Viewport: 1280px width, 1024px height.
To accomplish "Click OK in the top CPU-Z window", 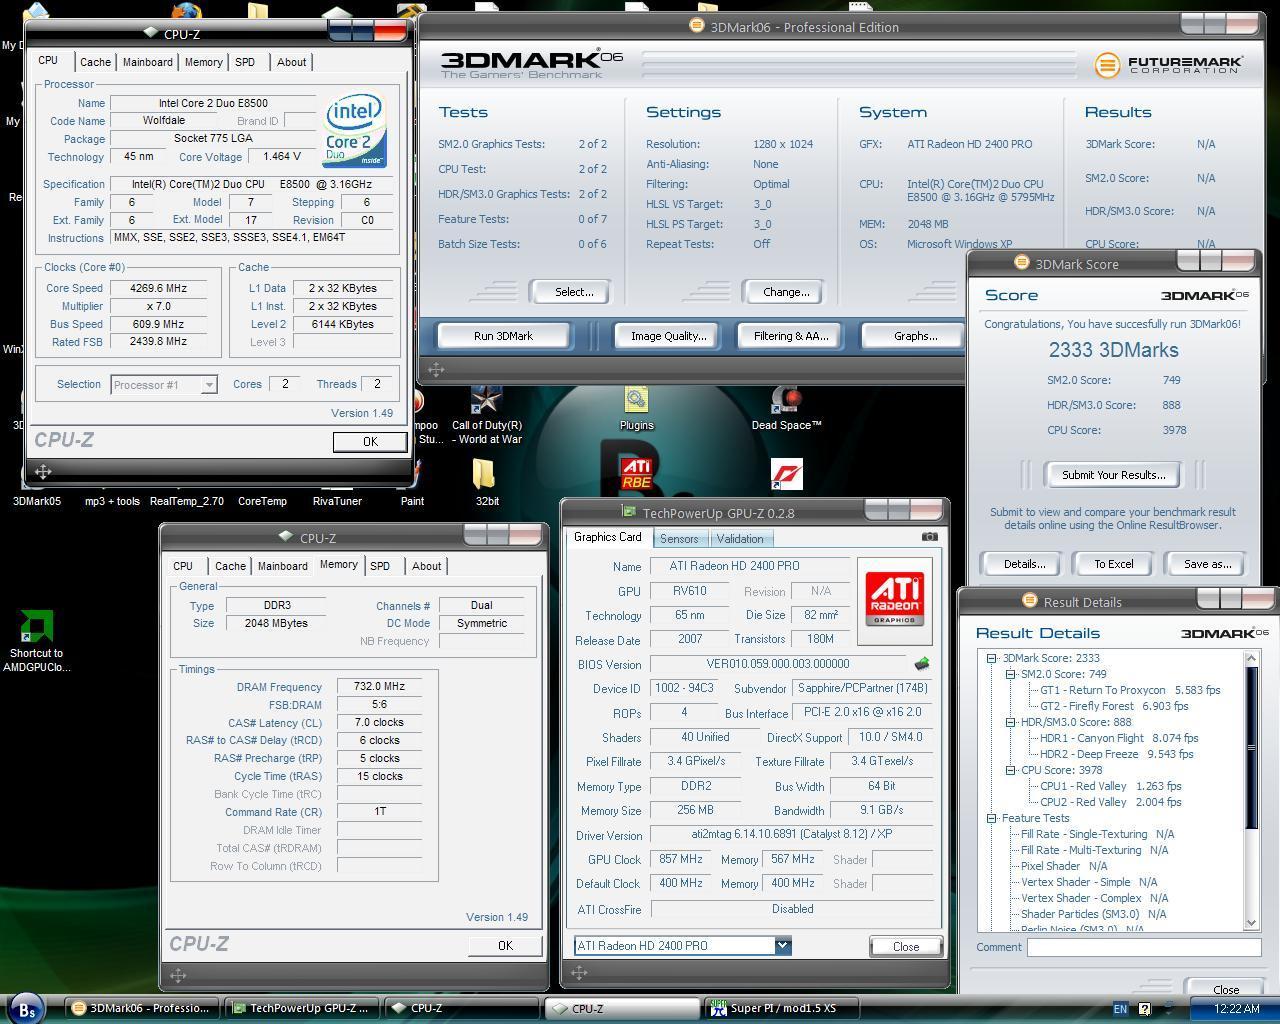I will click(370, 441).
